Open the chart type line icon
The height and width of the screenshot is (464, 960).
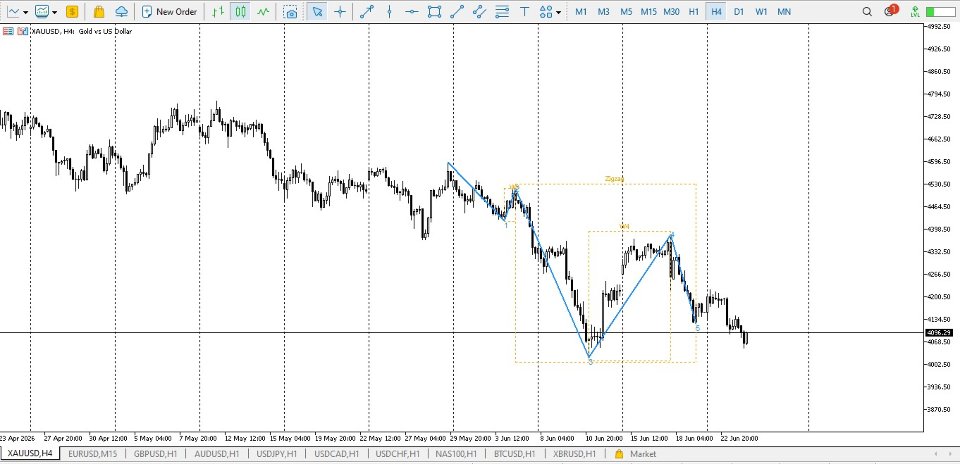[13, 11]
